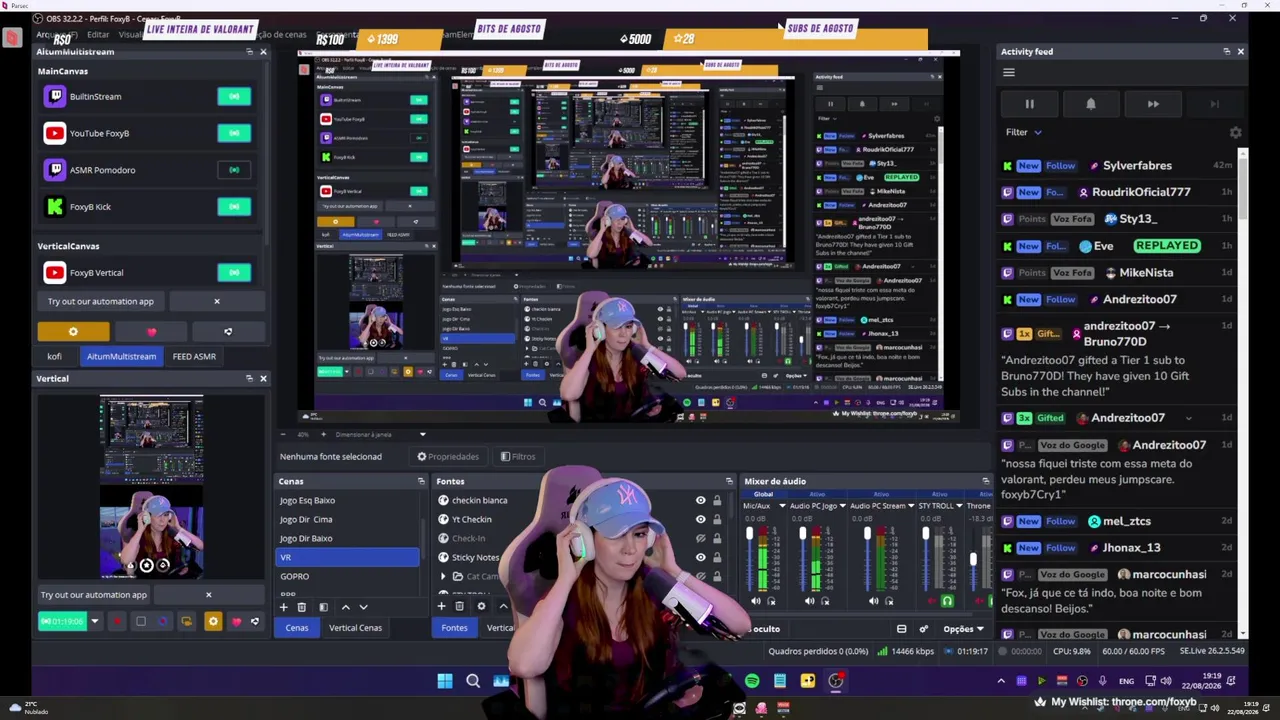1280x720 pixels.
Task: Pause the Activity feed
Action: click(1029, 104)
